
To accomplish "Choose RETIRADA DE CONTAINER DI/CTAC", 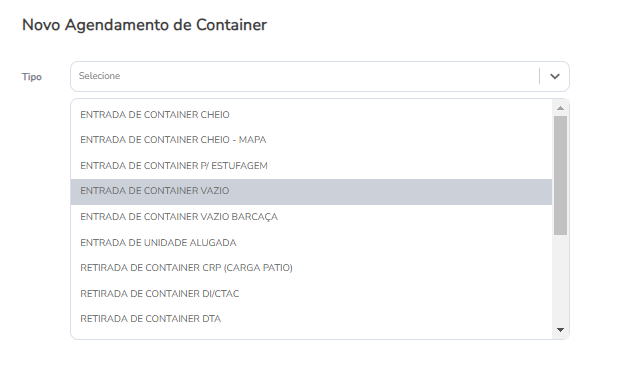I will [311, 294].
